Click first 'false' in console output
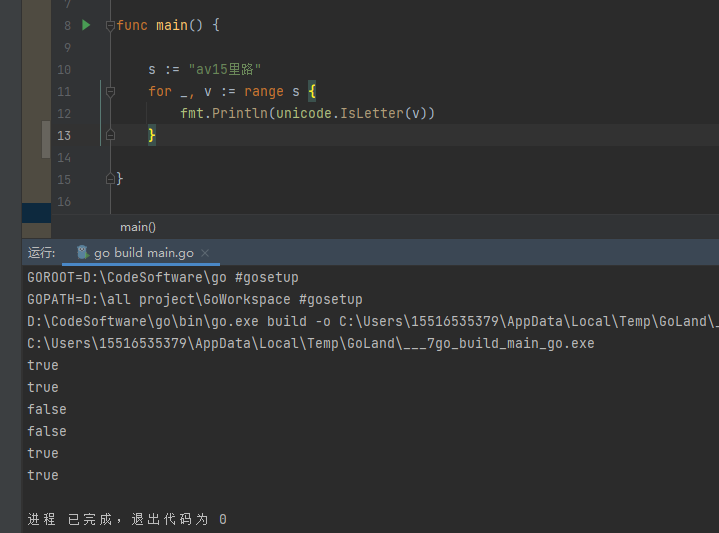Screen dimensions: 719x533 coord(47,409)
